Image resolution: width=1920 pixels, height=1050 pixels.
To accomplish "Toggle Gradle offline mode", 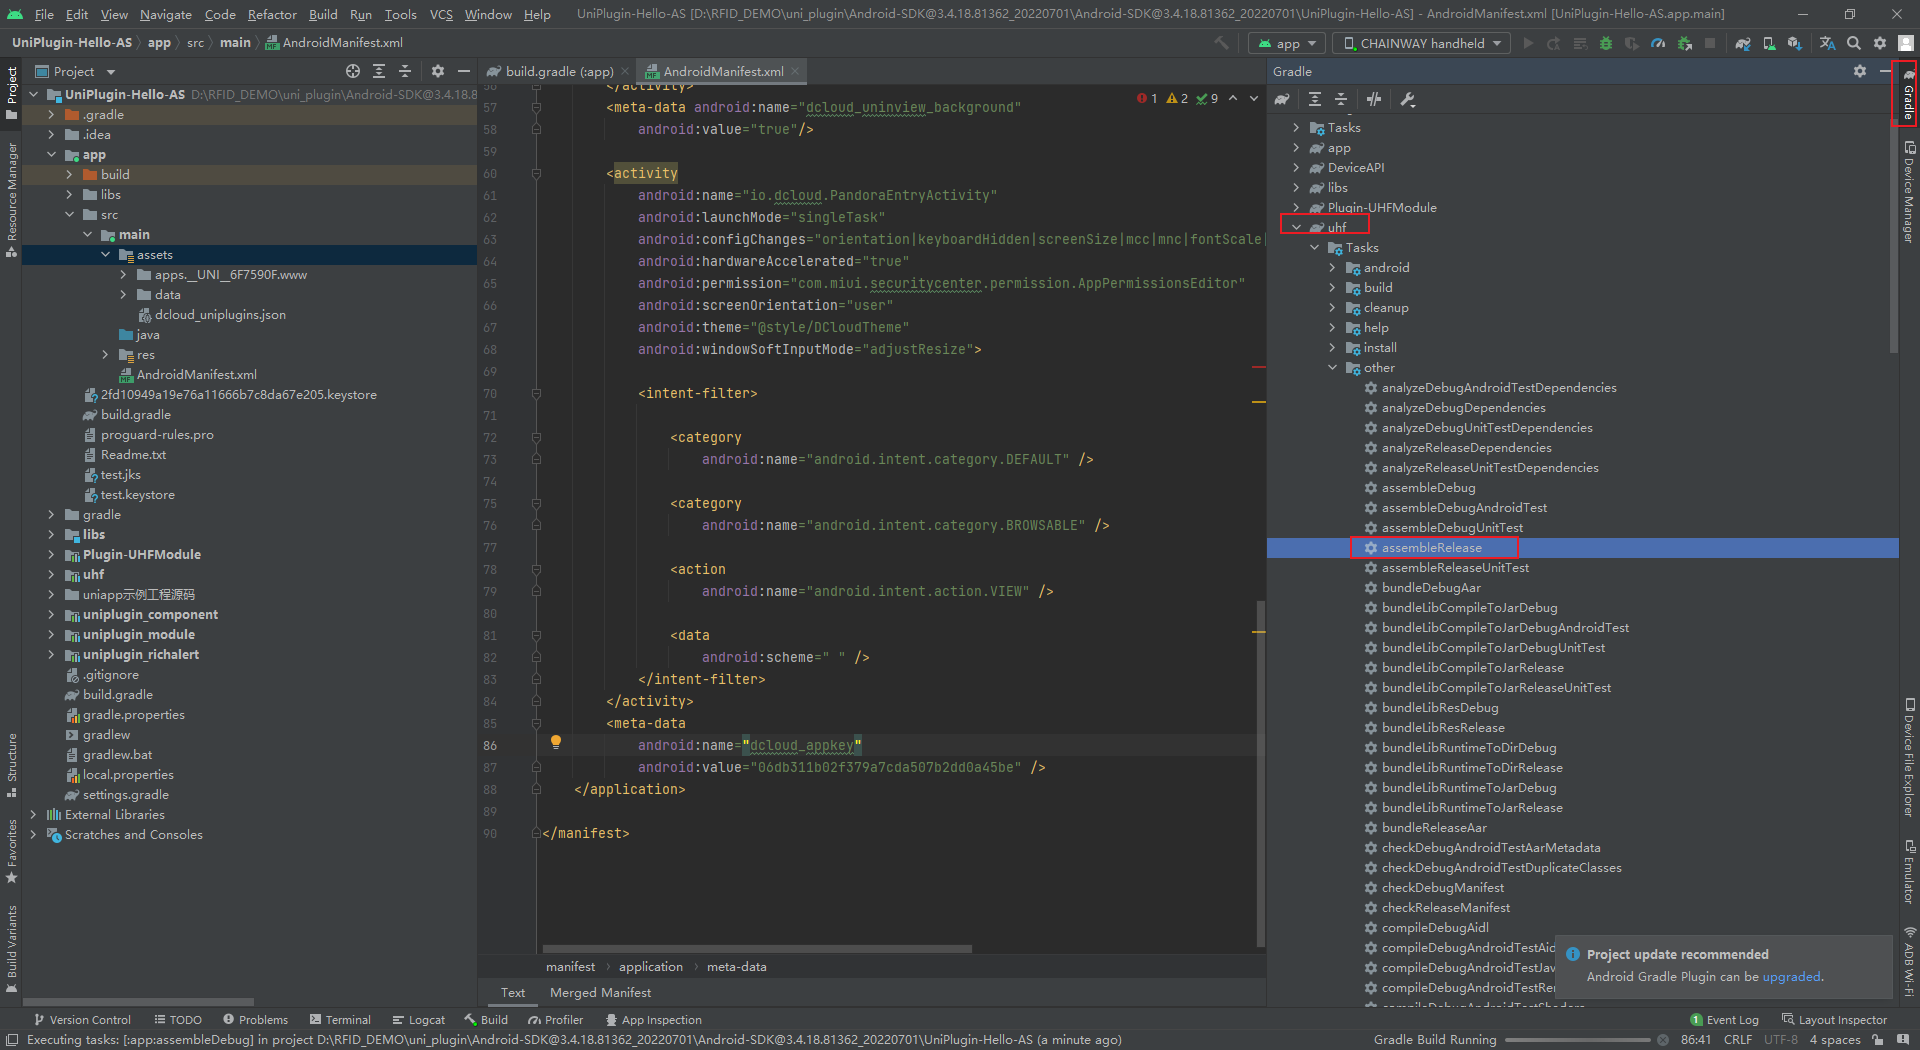I will (1374, 99).
